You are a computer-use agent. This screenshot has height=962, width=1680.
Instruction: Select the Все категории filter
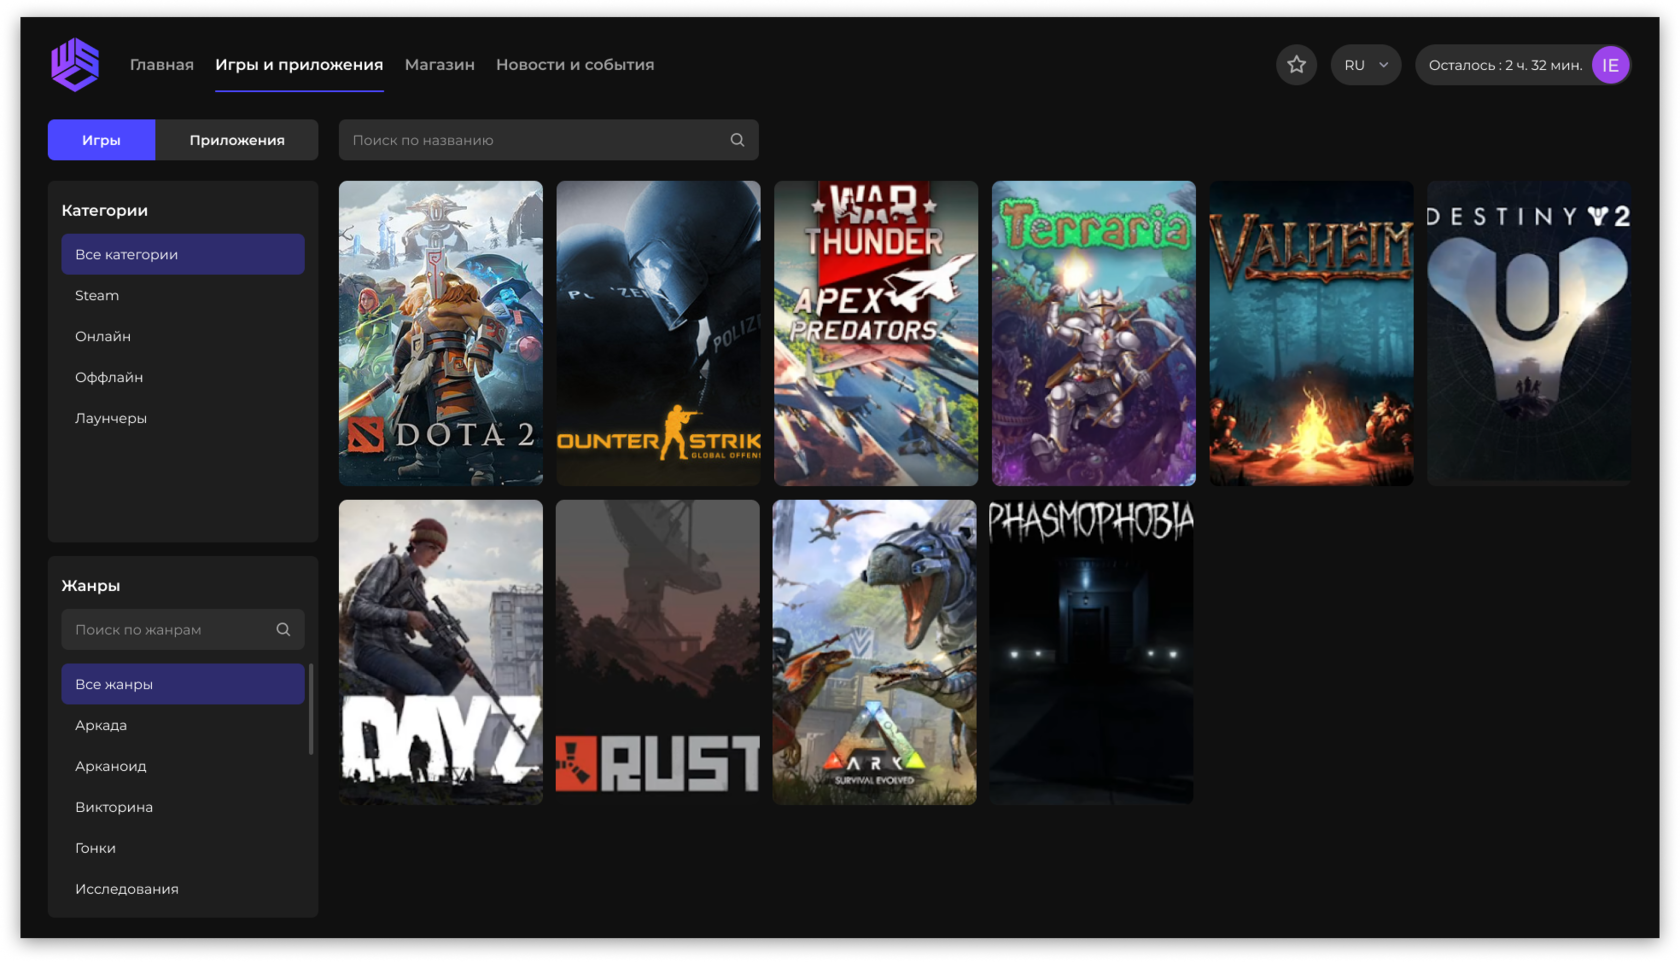183,254
